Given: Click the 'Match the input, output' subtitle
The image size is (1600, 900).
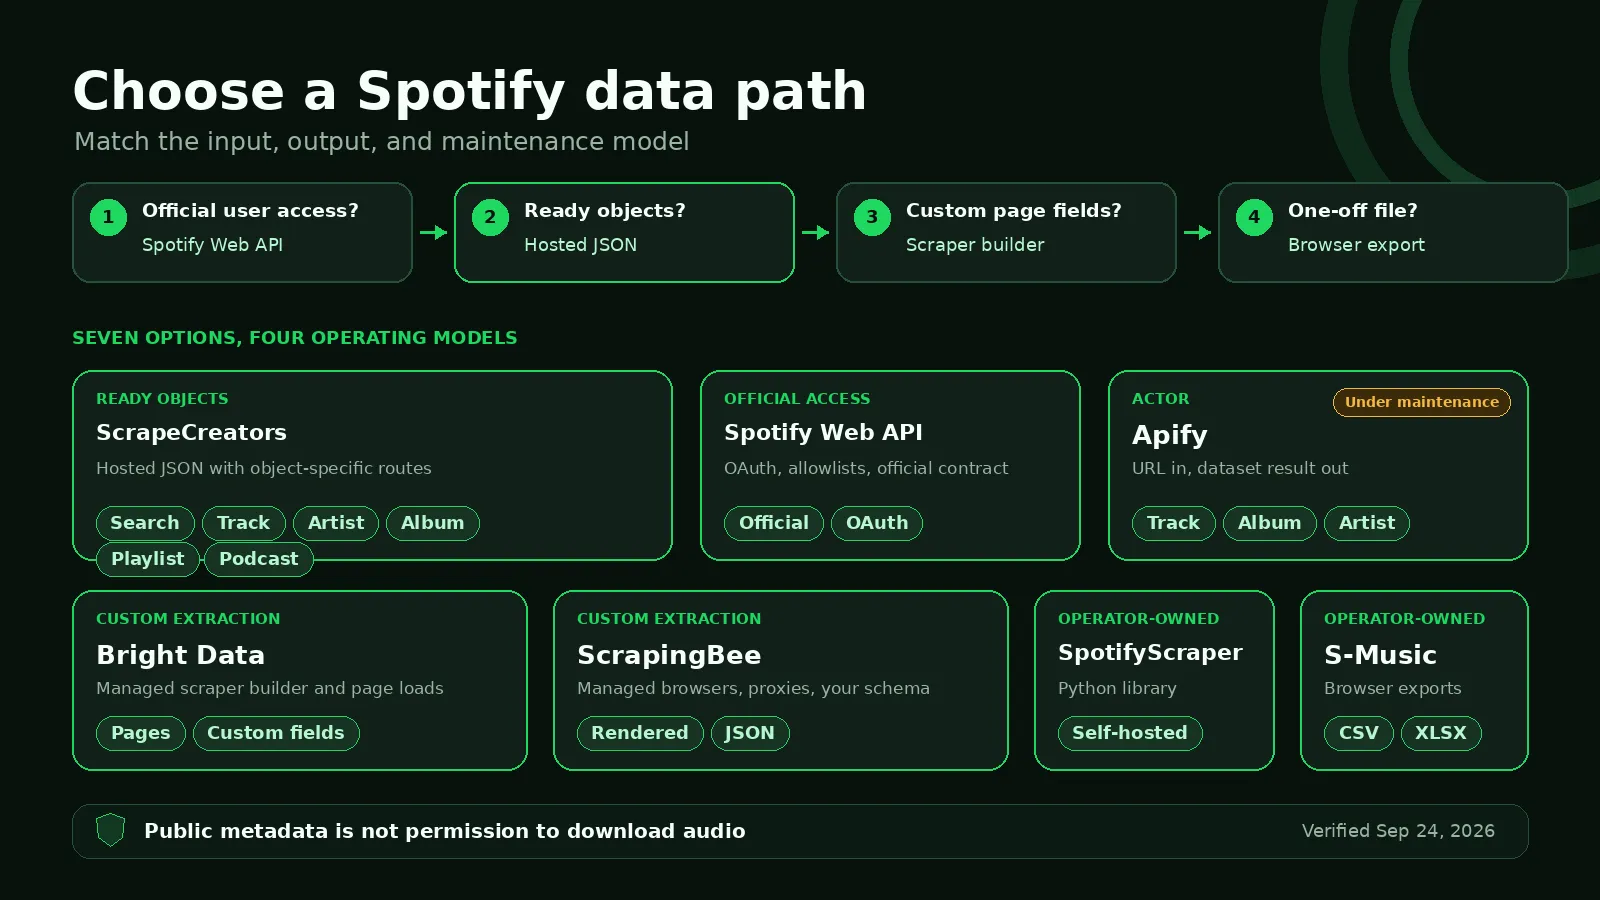Looking at the screenshot, I should 382,141.
